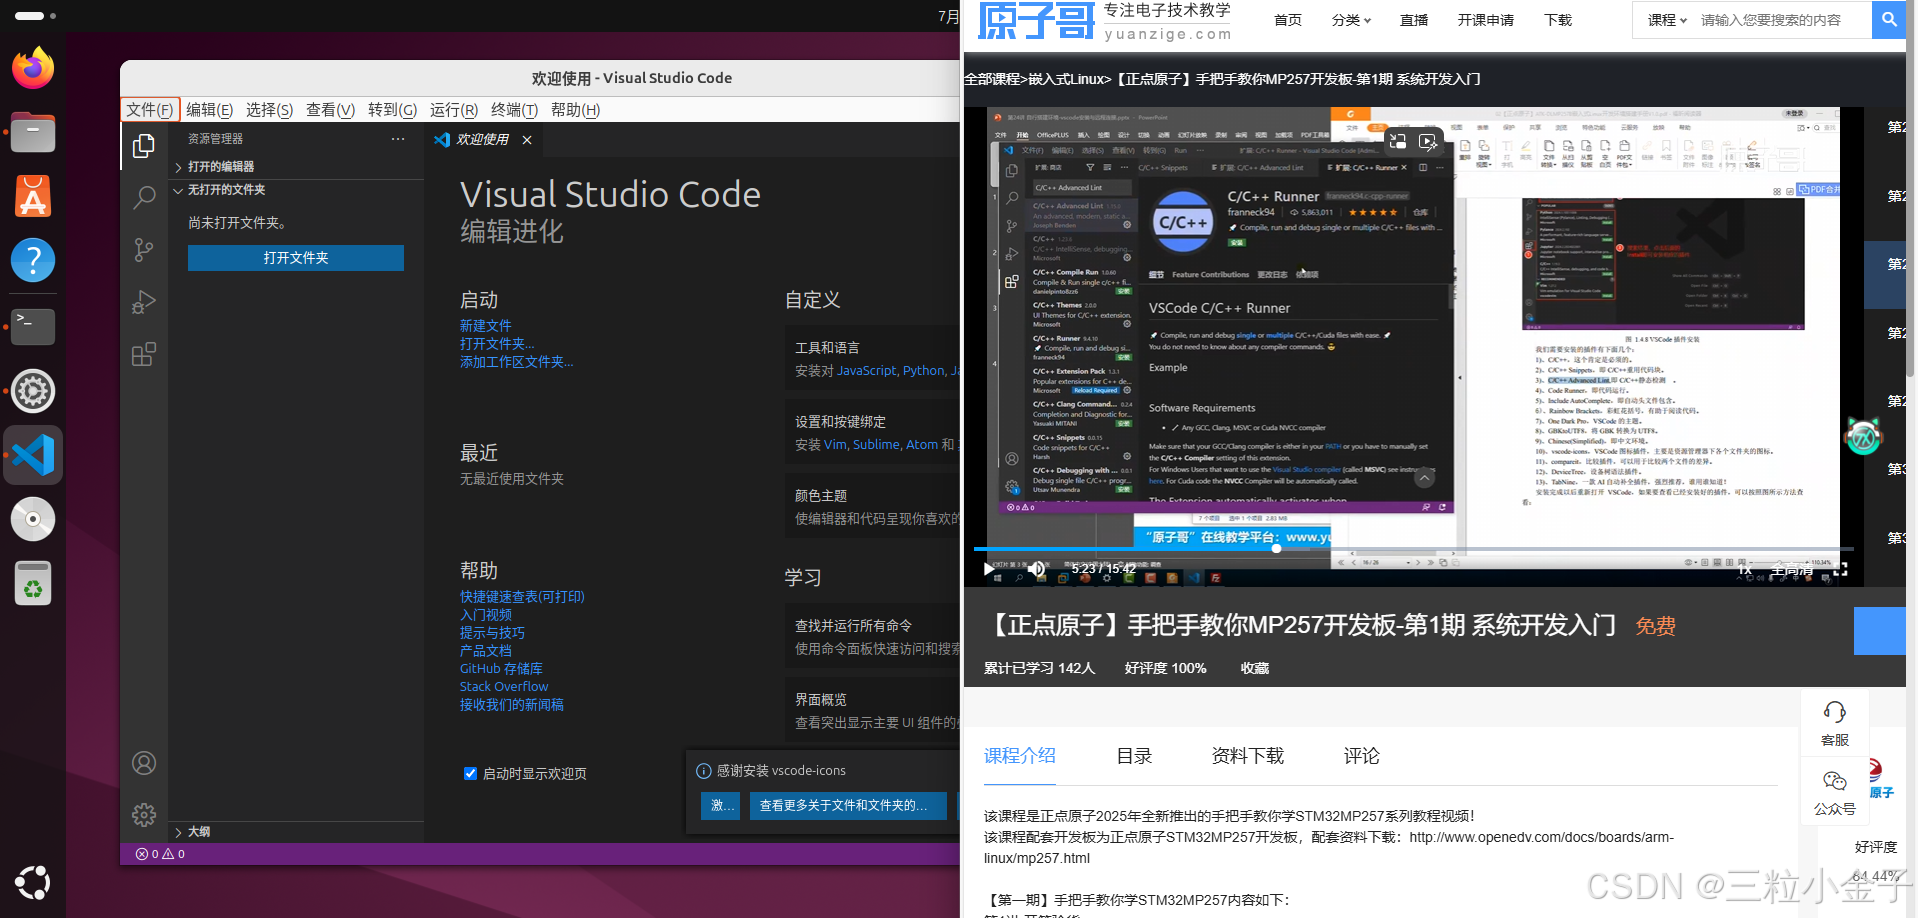Open the 快捷键速查(可打印) link
1918x918 pixels.
pyautogui.click(x=522, y=597)
